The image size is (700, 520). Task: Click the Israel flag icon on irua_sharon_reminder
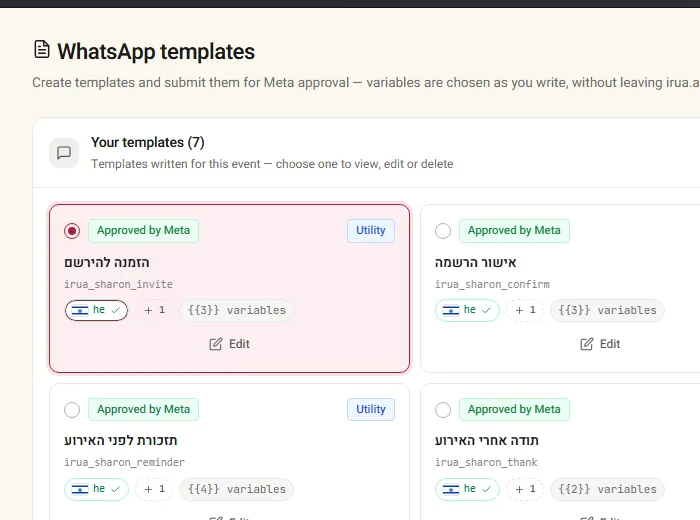tap(80, 489)
